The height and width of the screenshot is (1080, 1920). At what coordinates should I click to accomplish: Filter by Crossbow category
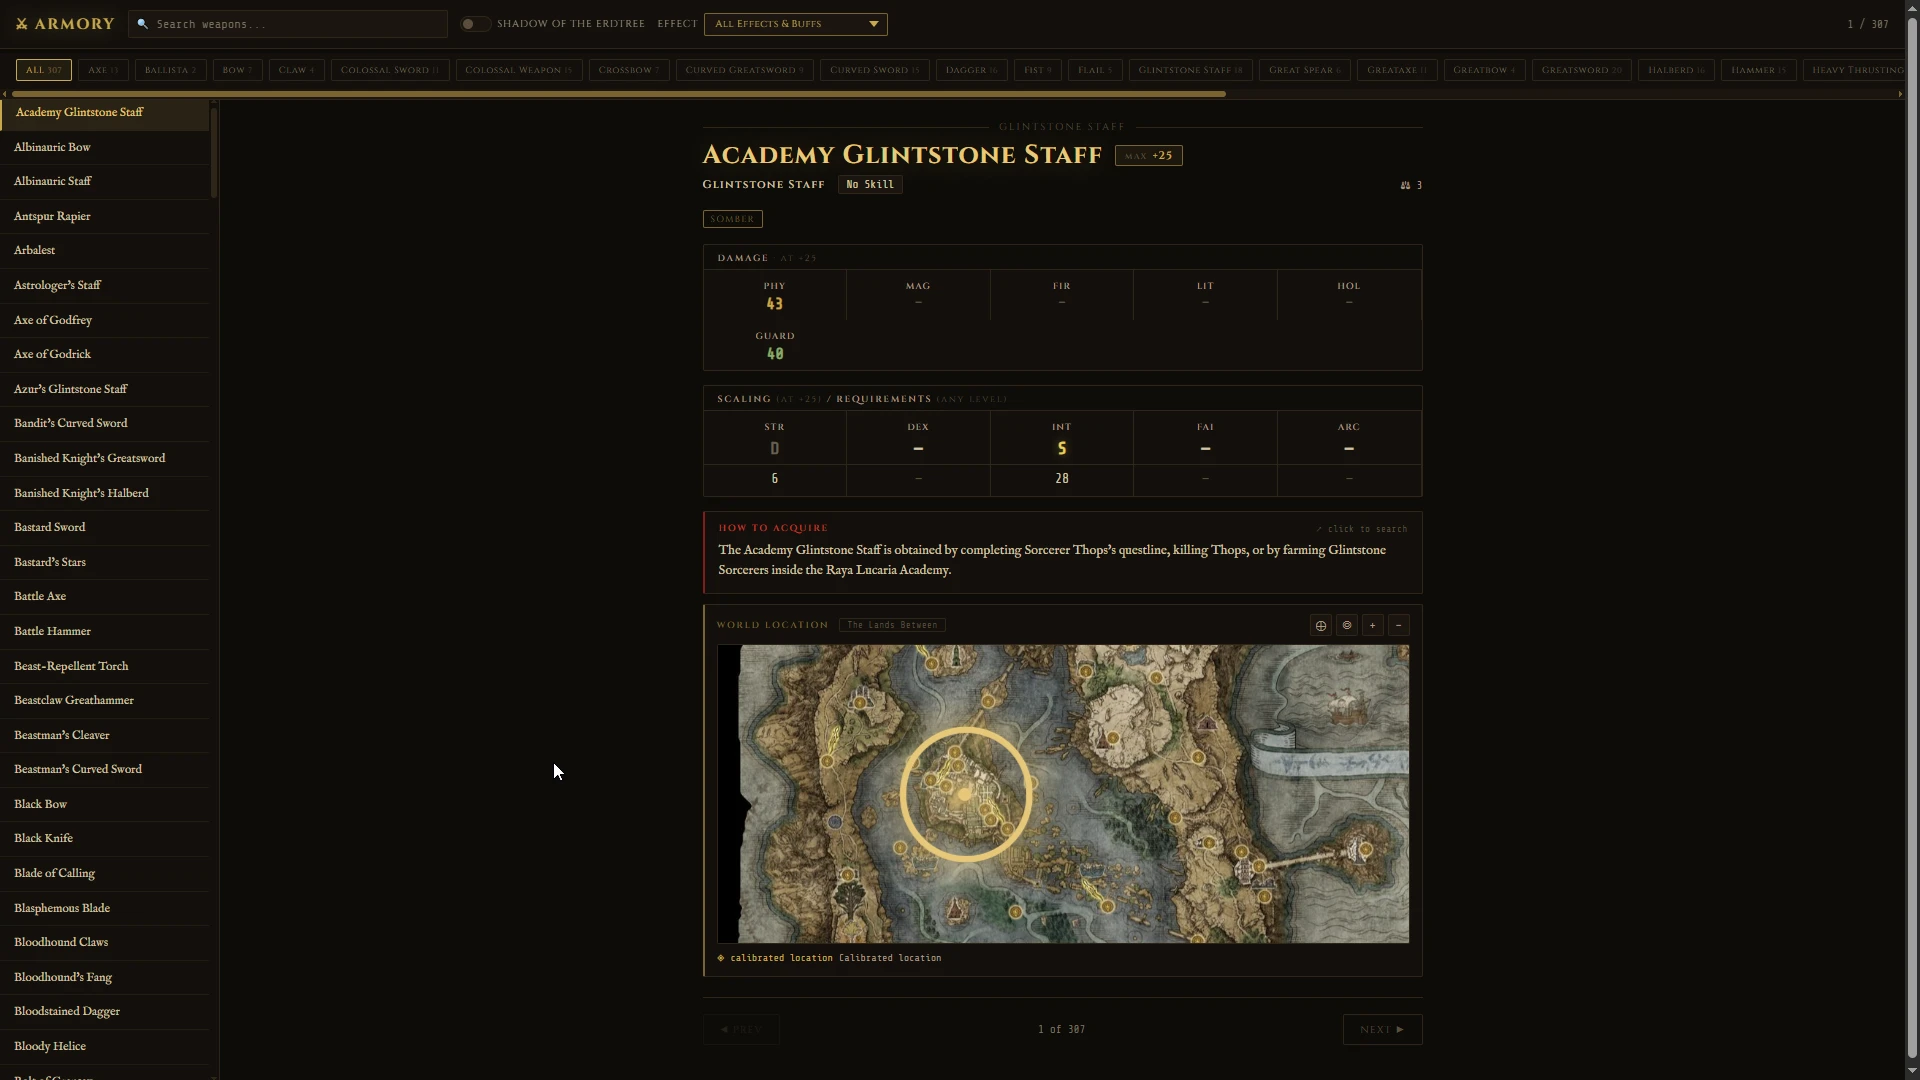[x=629, y=70]
